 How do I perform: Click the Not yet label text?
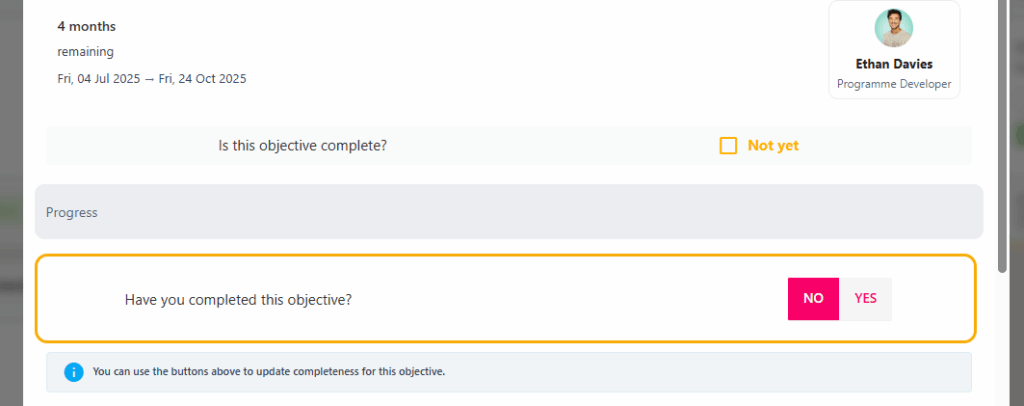pos(773,146)
